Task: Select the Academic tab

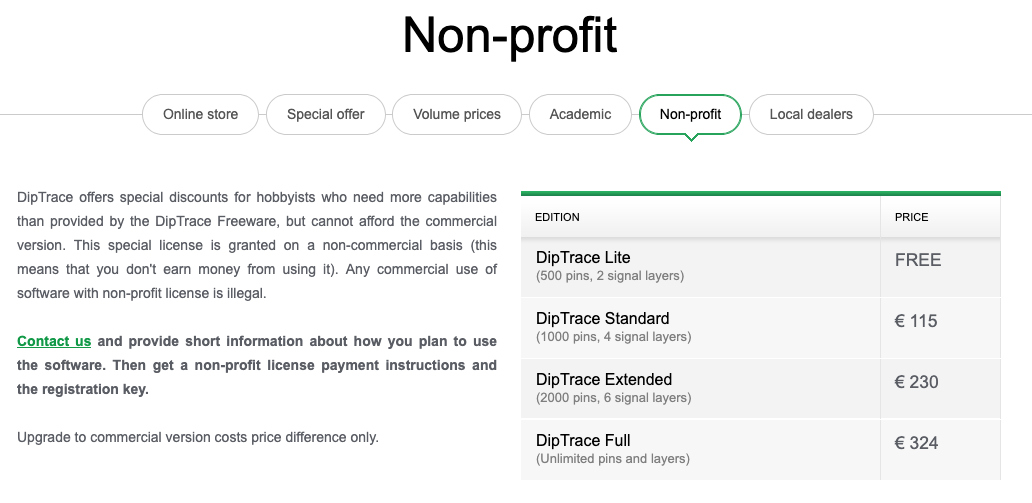Action: pyautogui.click(x=580, y=114)
